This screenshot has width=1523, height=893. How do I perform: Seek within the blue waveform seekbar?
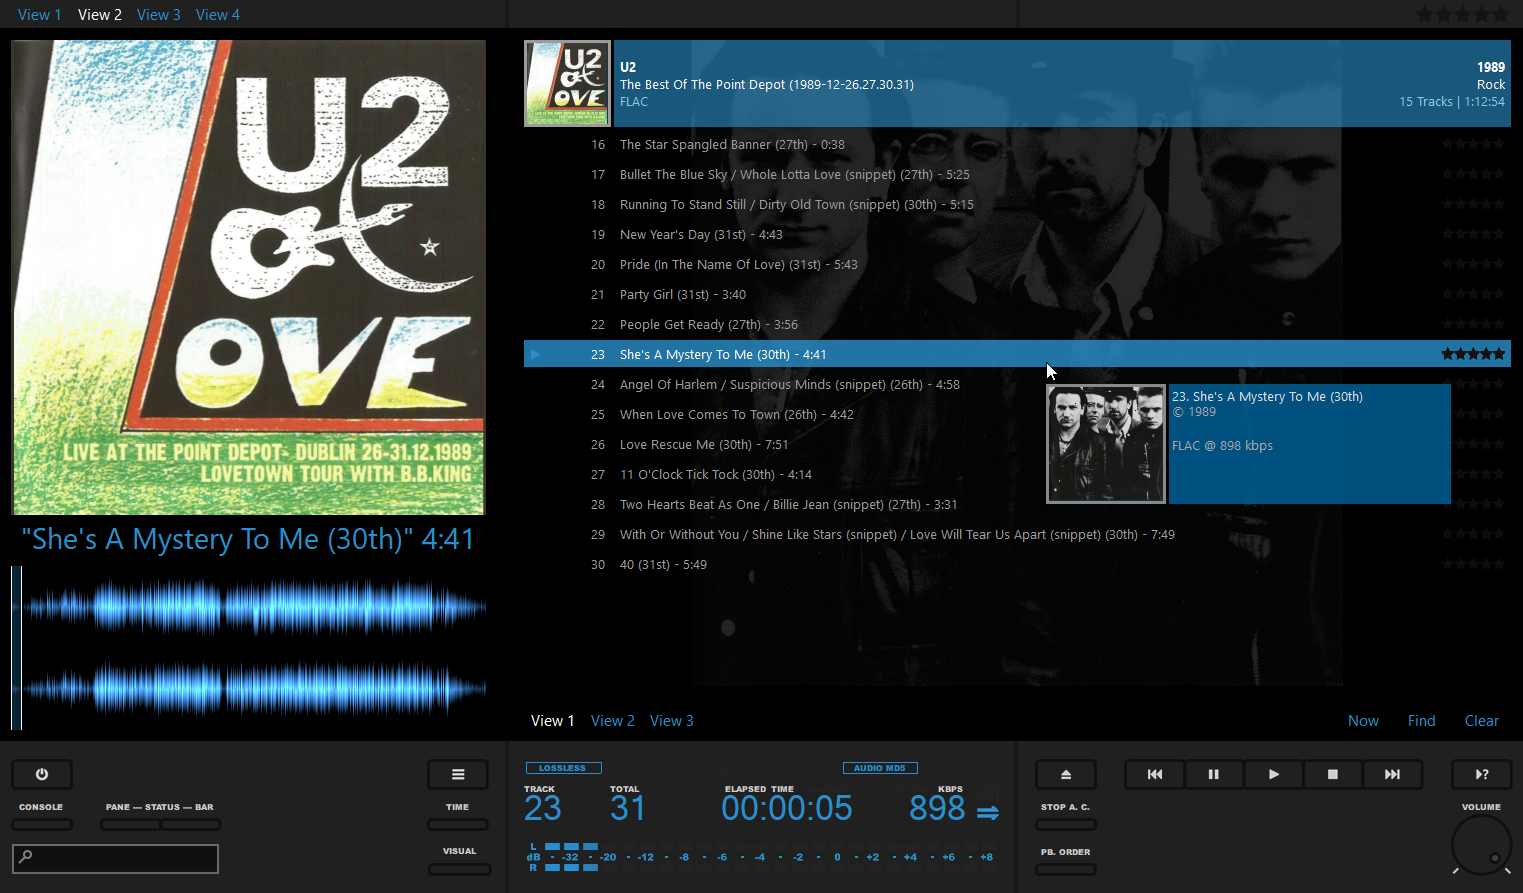pyautogui.click(x=248, y=648)
